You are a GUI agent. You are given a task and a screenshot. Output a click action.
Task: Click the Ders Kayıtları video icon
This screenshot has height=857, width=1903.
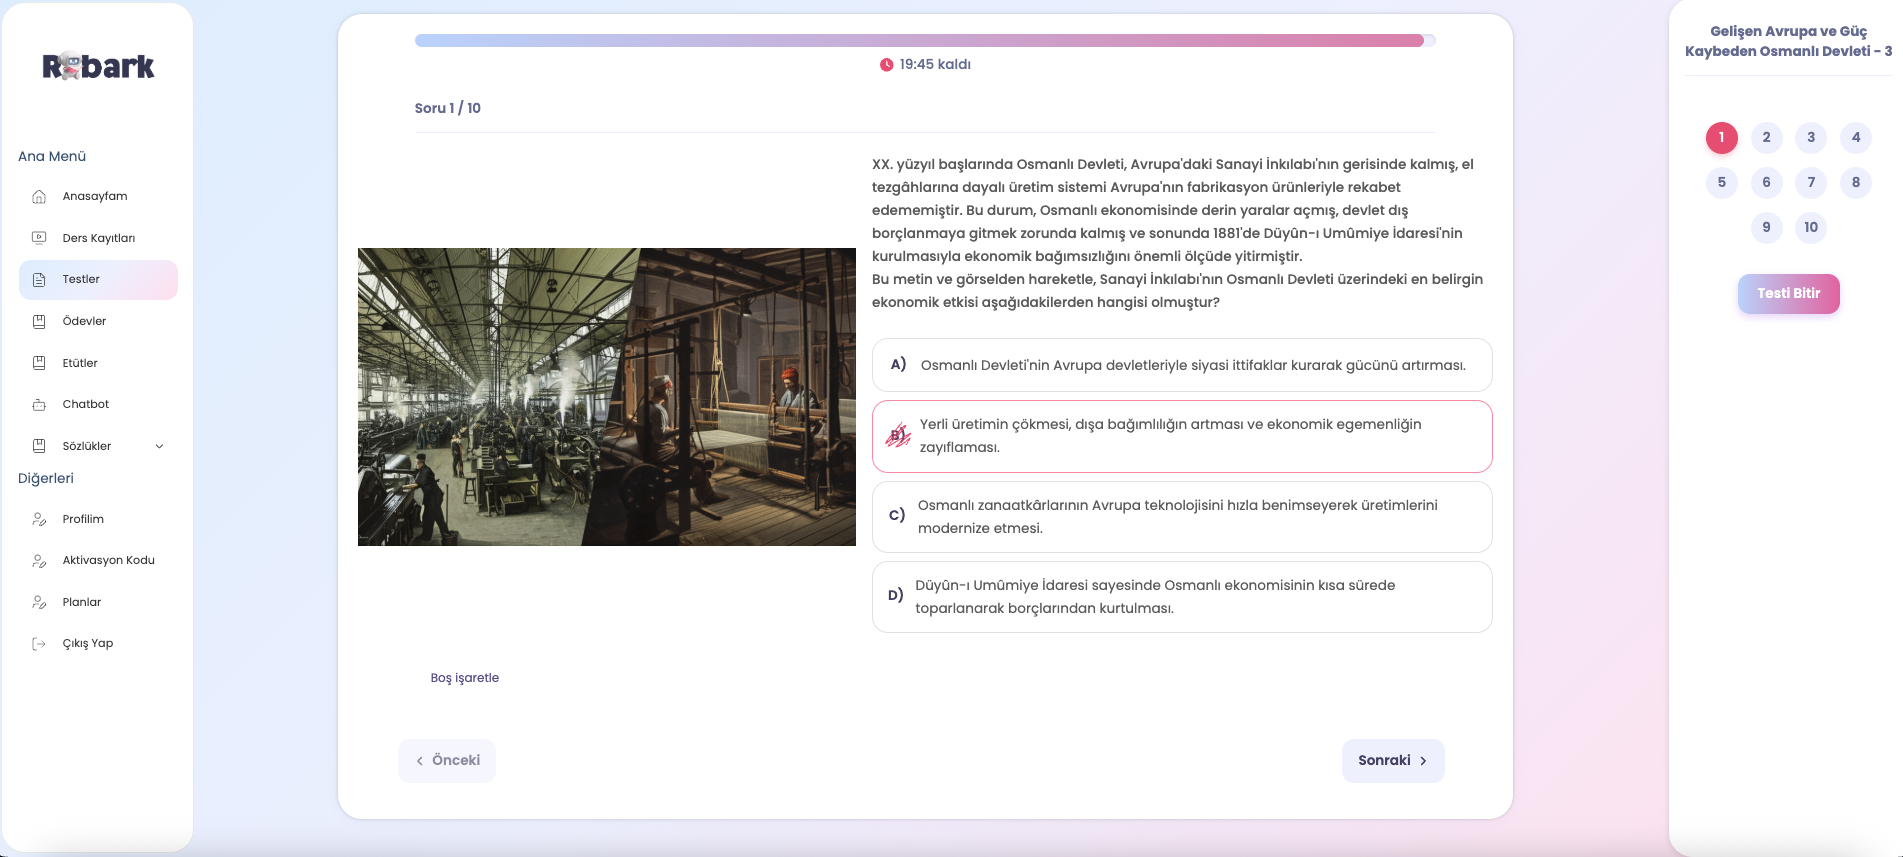pos(39,238)
